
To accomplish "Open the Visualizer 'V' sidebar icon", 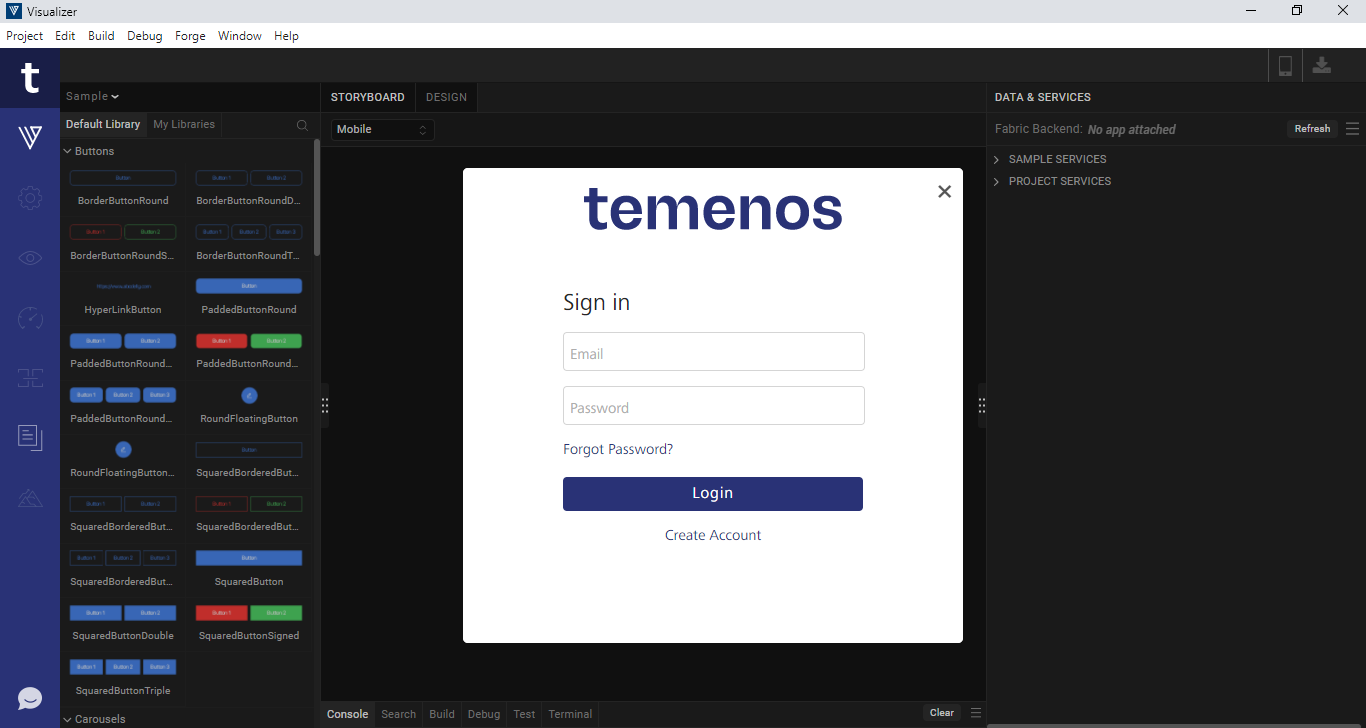I will point(30,138).
